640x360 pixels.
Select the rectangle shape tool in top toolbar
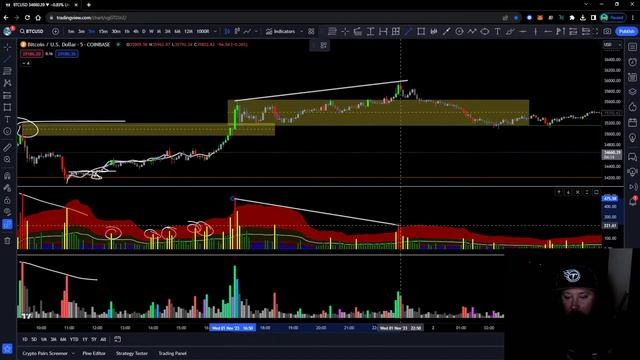(421, 31)
